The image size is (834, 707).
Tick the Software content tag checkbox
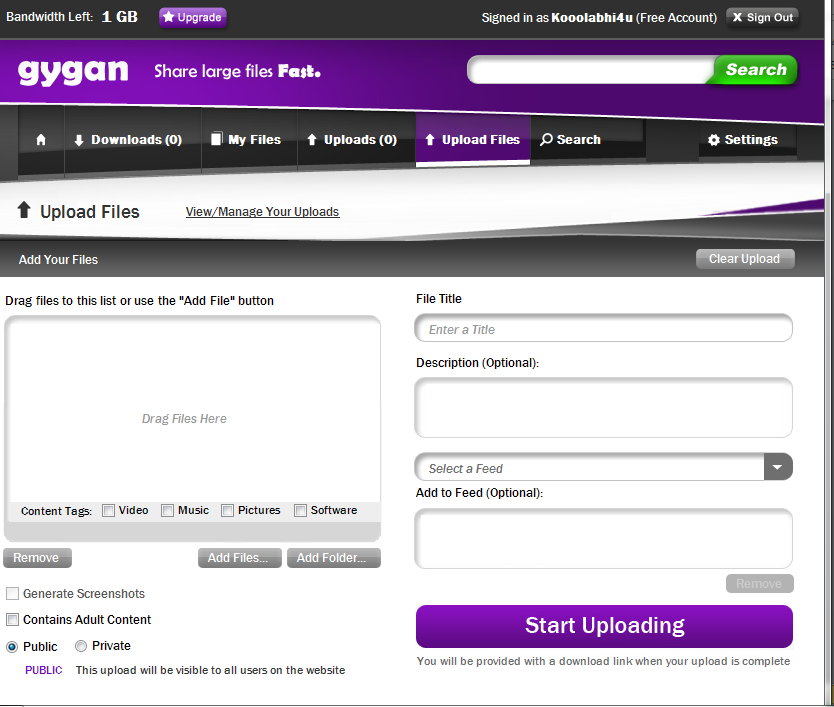point(301,511)
